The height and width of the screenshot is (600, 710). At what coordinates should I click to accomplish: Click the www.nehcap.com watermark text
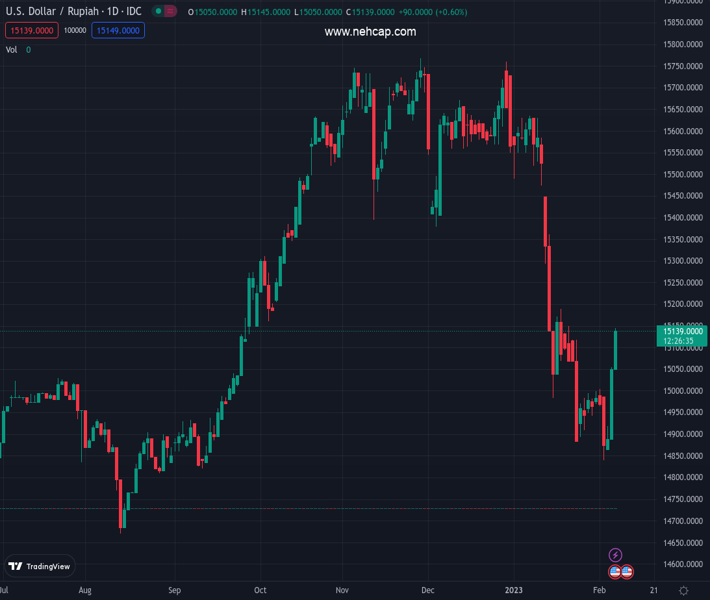pos(370,32)
